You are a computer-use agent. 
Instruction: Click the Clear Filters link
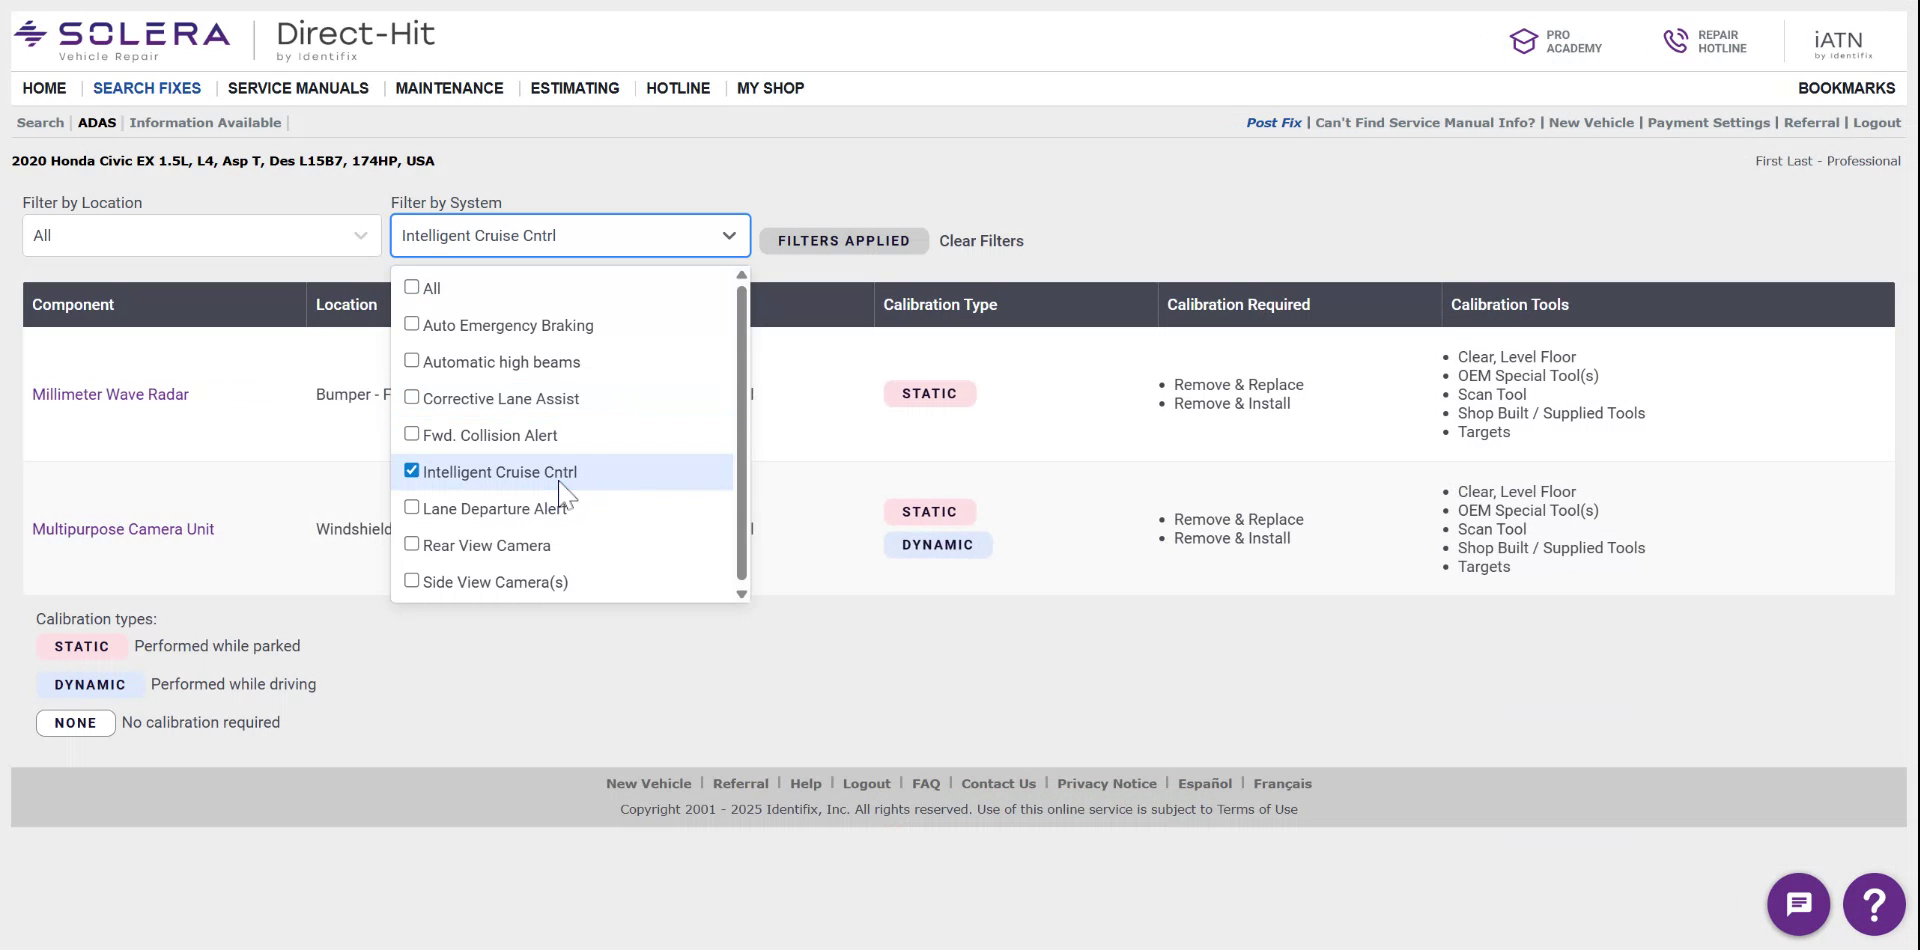[x=981, y=240]
